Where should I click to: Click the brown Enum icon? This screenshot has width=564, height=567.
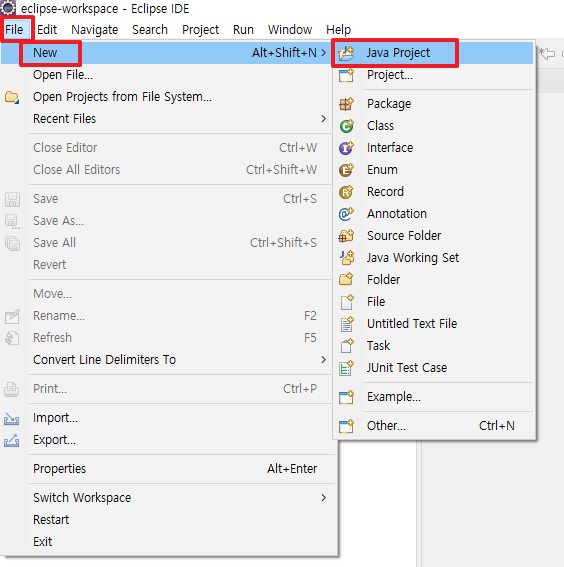pyautogui.click(x=346, y=170)
